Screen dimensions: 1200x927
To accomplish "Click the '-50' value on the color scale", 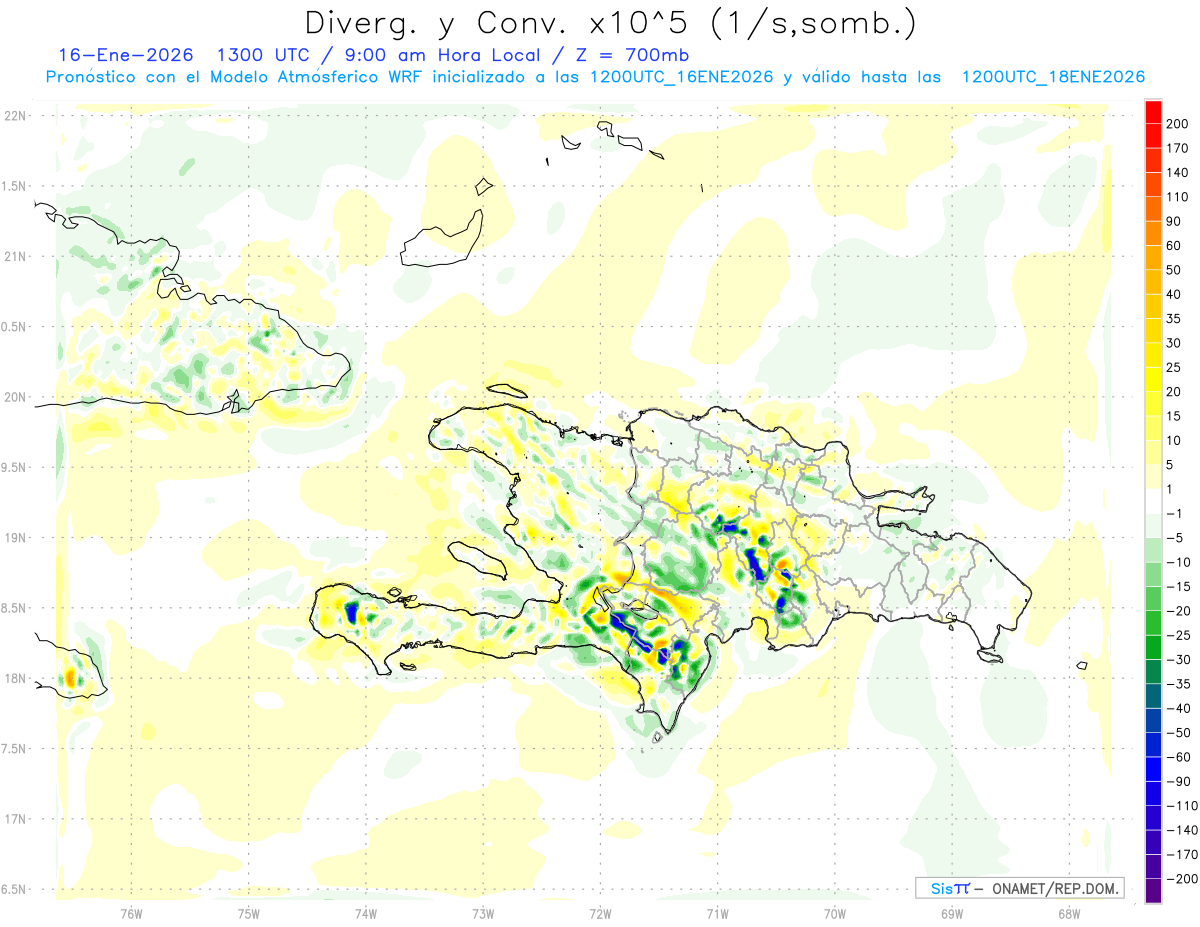I will click(x=1181, y=732).
